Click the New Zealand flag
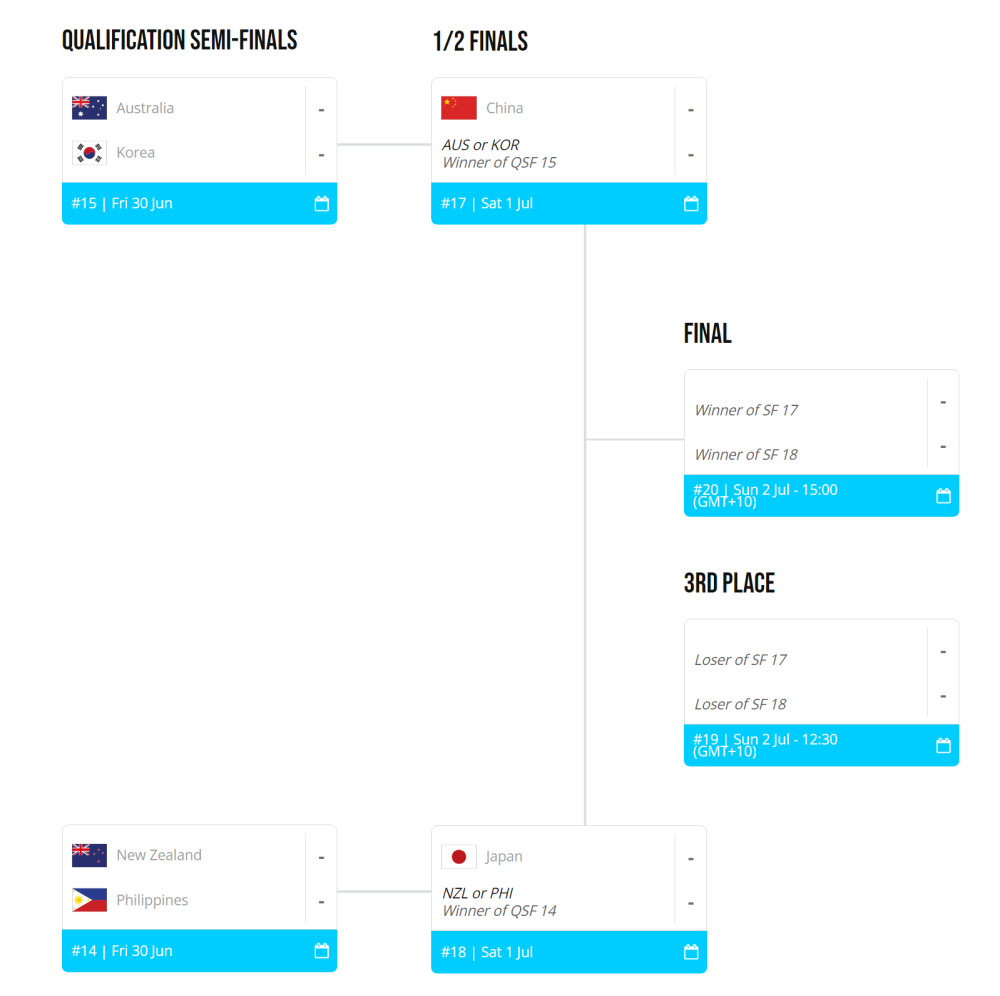1000x996 pixels. (x=89, y=855)
